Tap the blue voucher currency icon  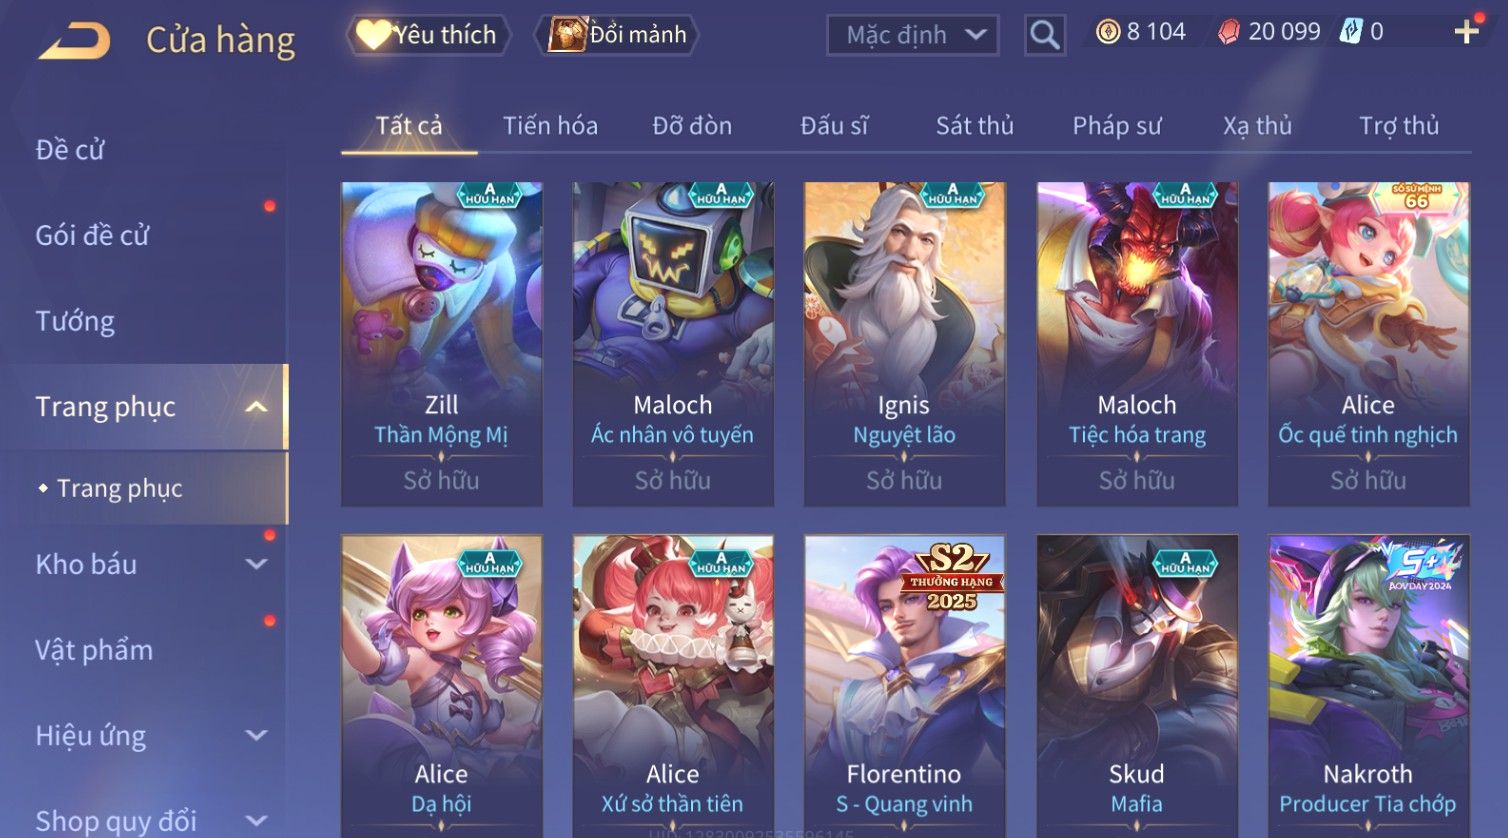tap(1351, 32)
